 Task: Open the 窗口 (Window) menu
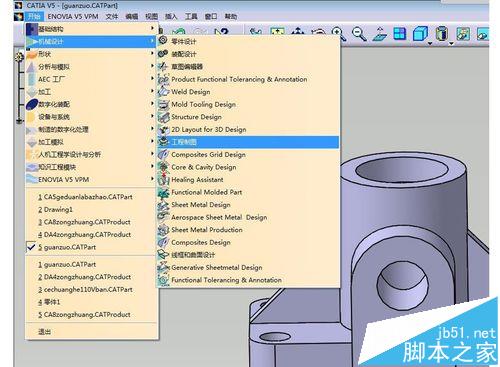pos(211,16)
